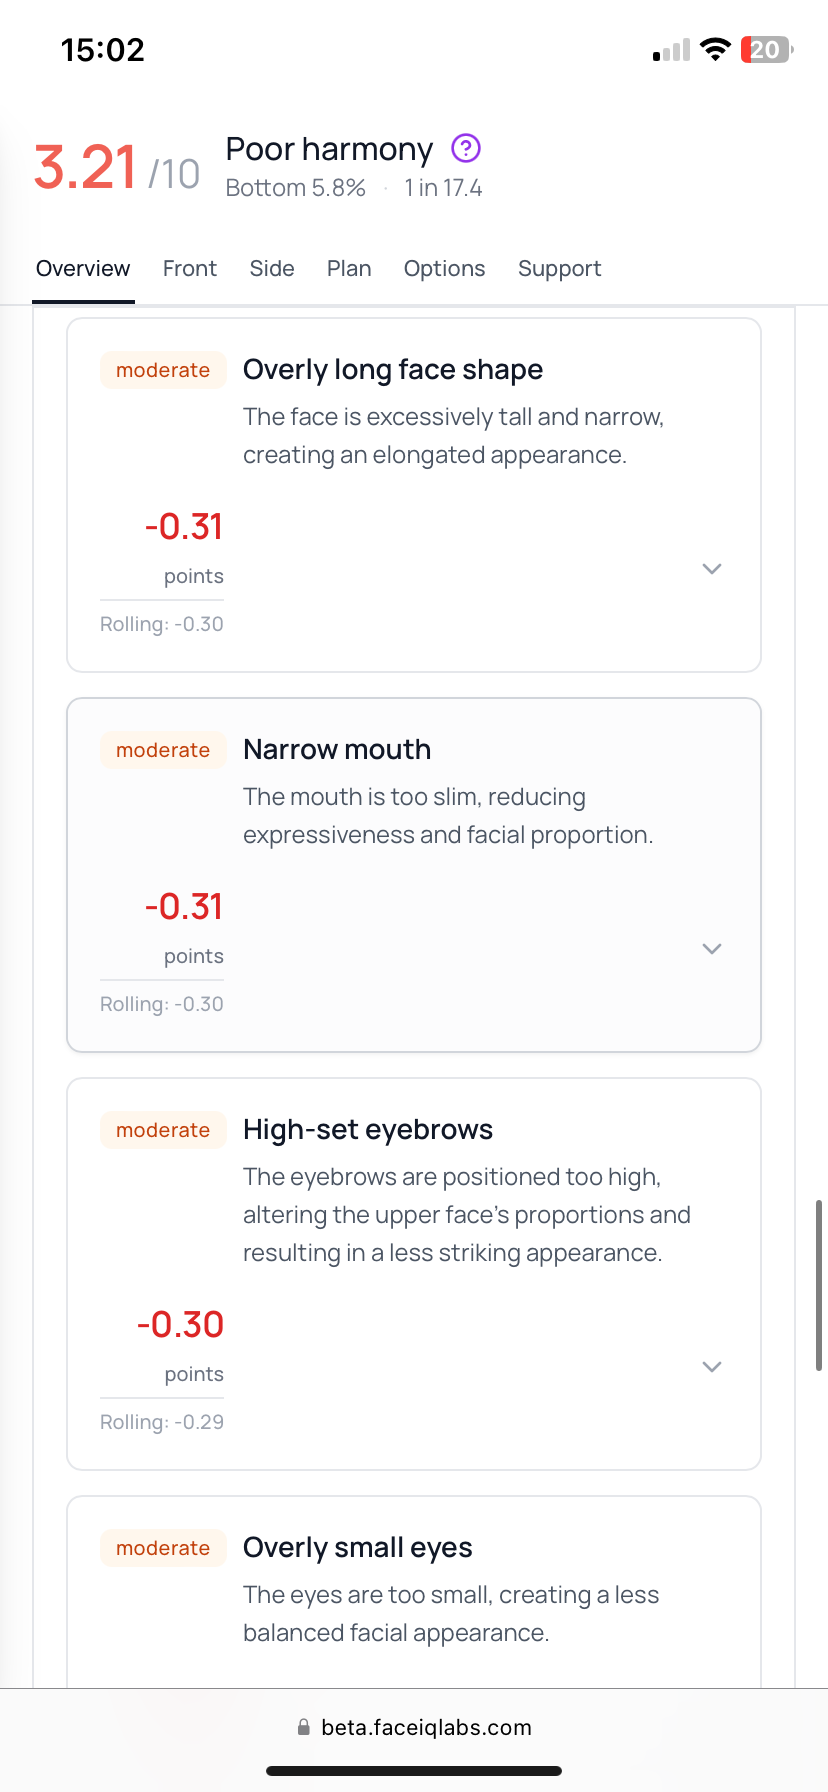Click the page scrollbar thumb
This screenshot has width=828, height=1792.
[x=819, y=1285]
